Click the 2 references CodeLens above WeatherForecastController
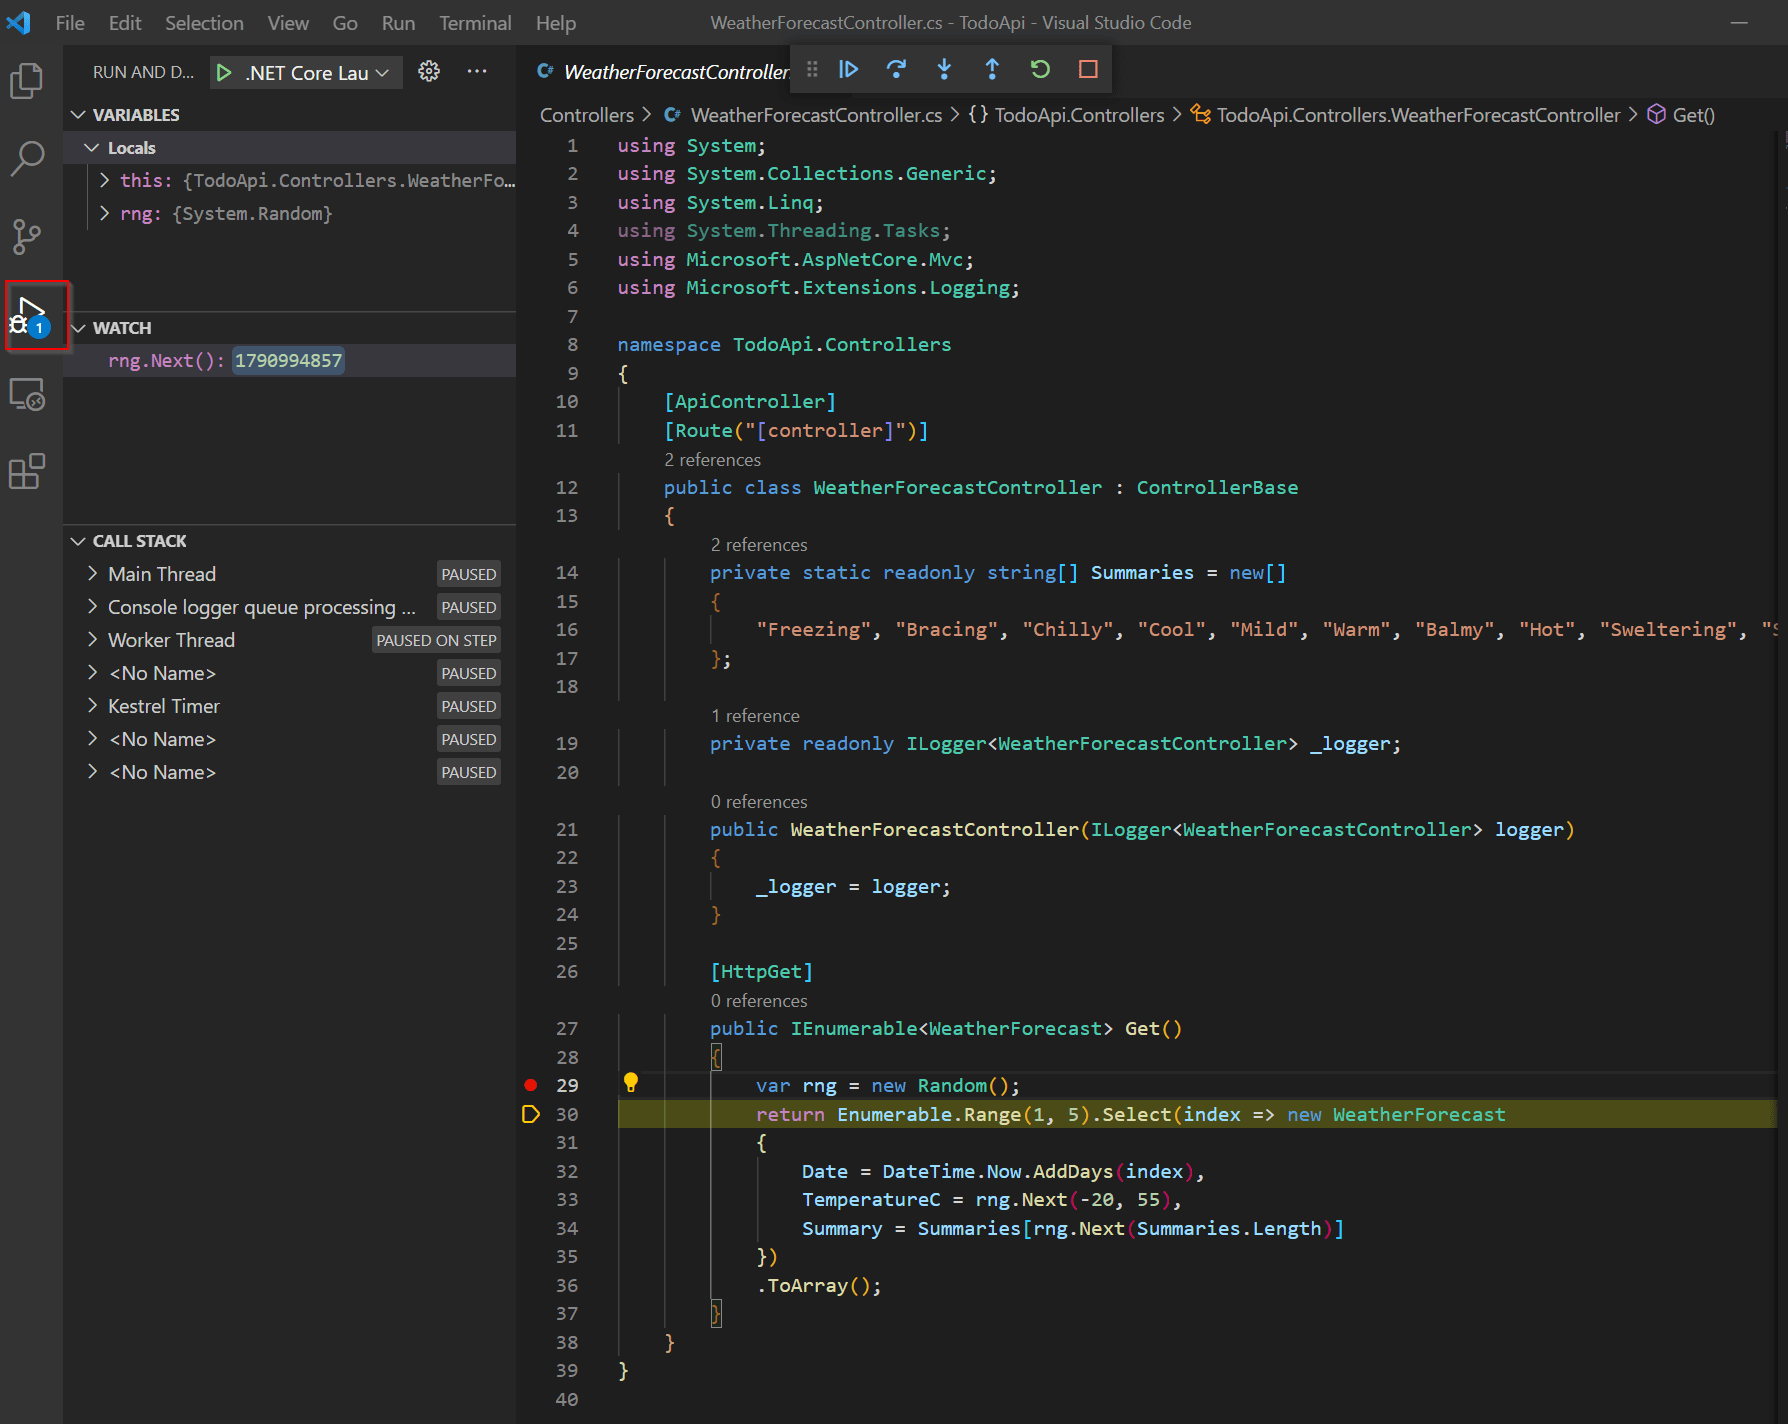 click(x=712, y=459)
